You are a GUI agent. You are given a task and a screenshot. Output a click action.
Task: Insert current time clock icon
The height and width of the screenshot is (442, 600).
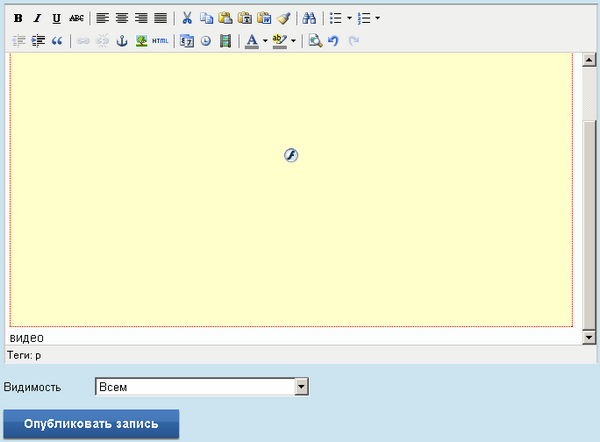206,41
